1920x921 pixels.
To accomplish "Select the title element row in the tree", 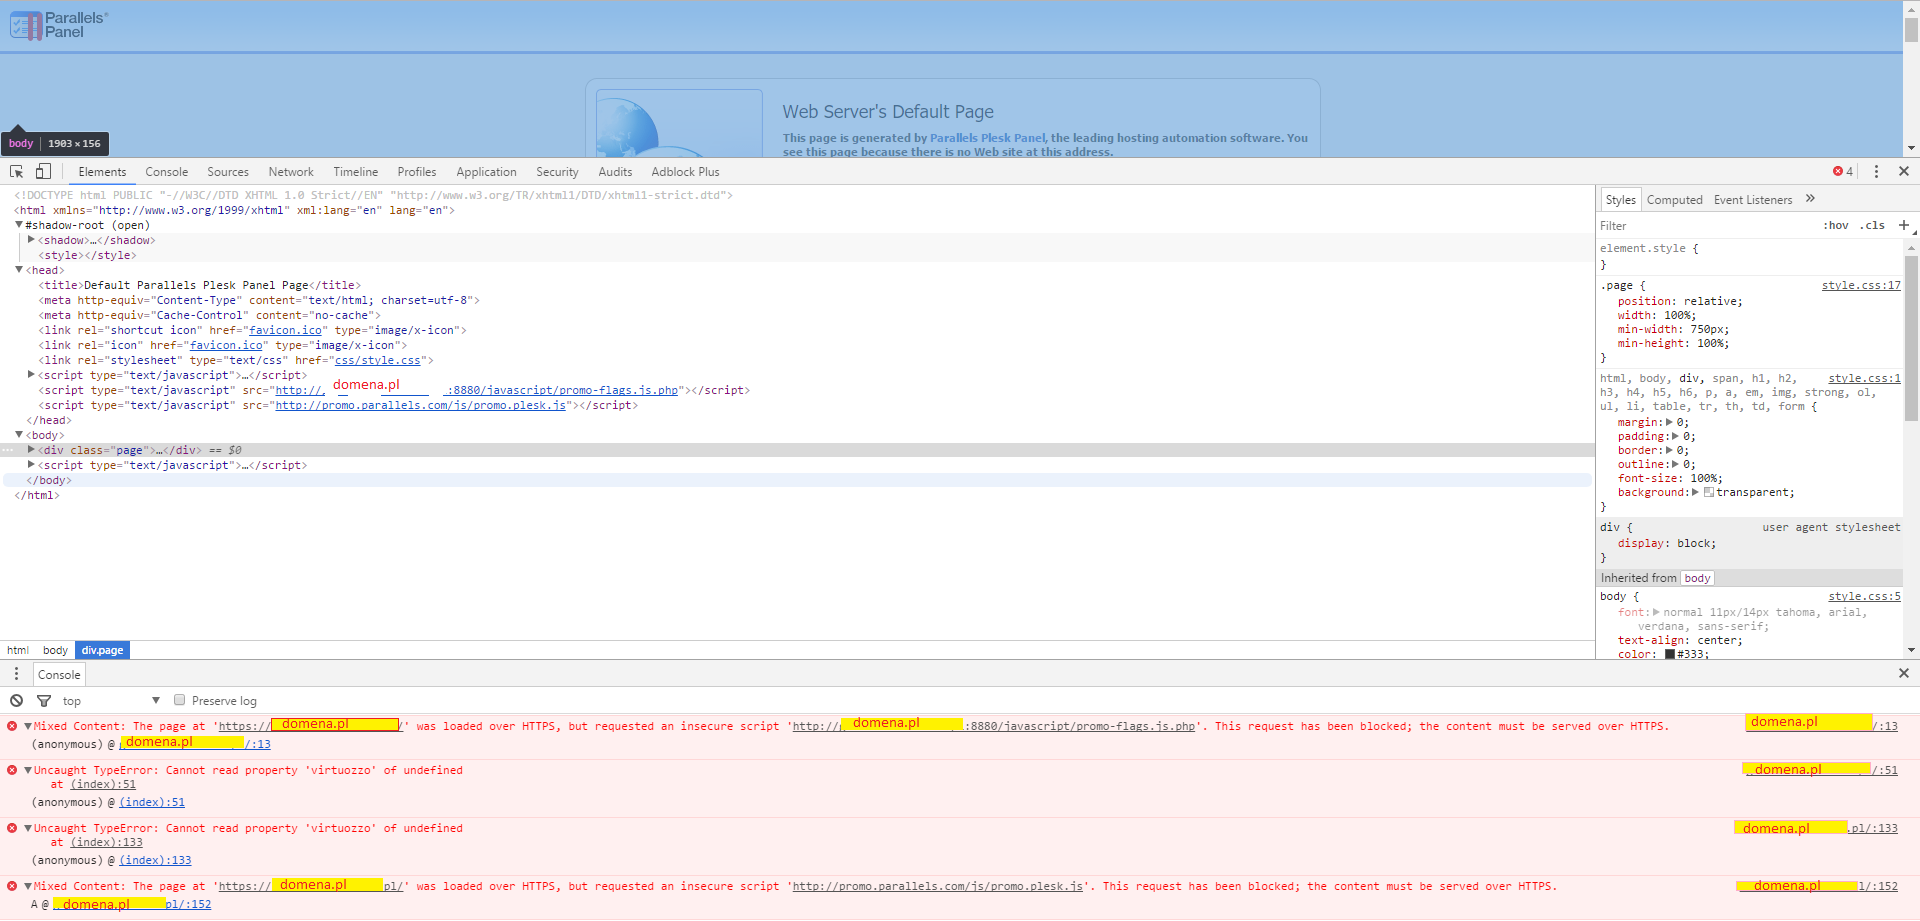I will (200, 285).
